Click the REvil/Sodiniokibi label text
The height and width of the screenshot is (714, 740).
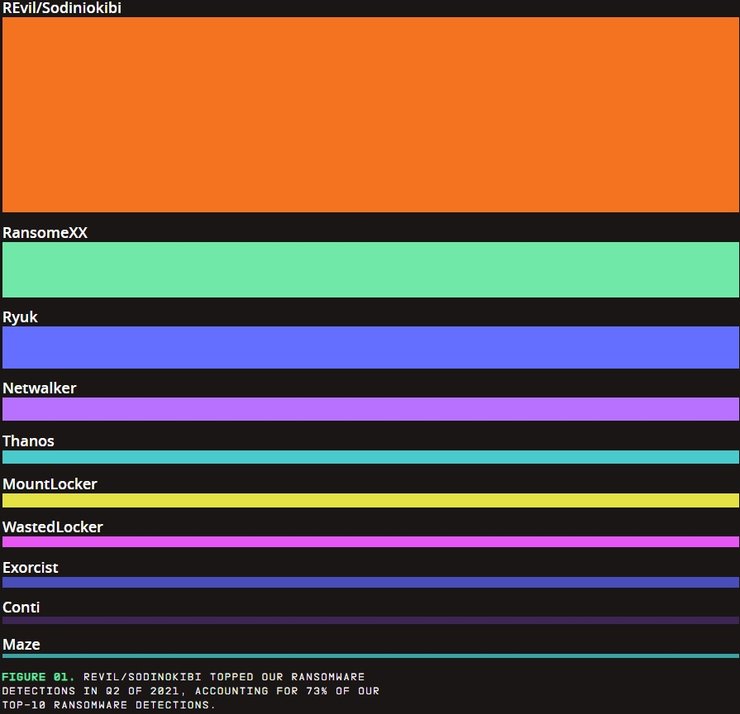[x=62, y=8]
